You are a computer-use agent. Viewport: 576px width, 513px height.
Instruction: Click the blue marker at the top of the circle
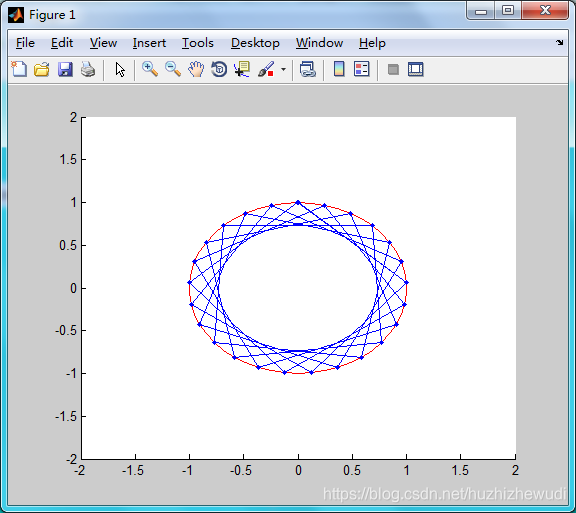pos(298,202)
